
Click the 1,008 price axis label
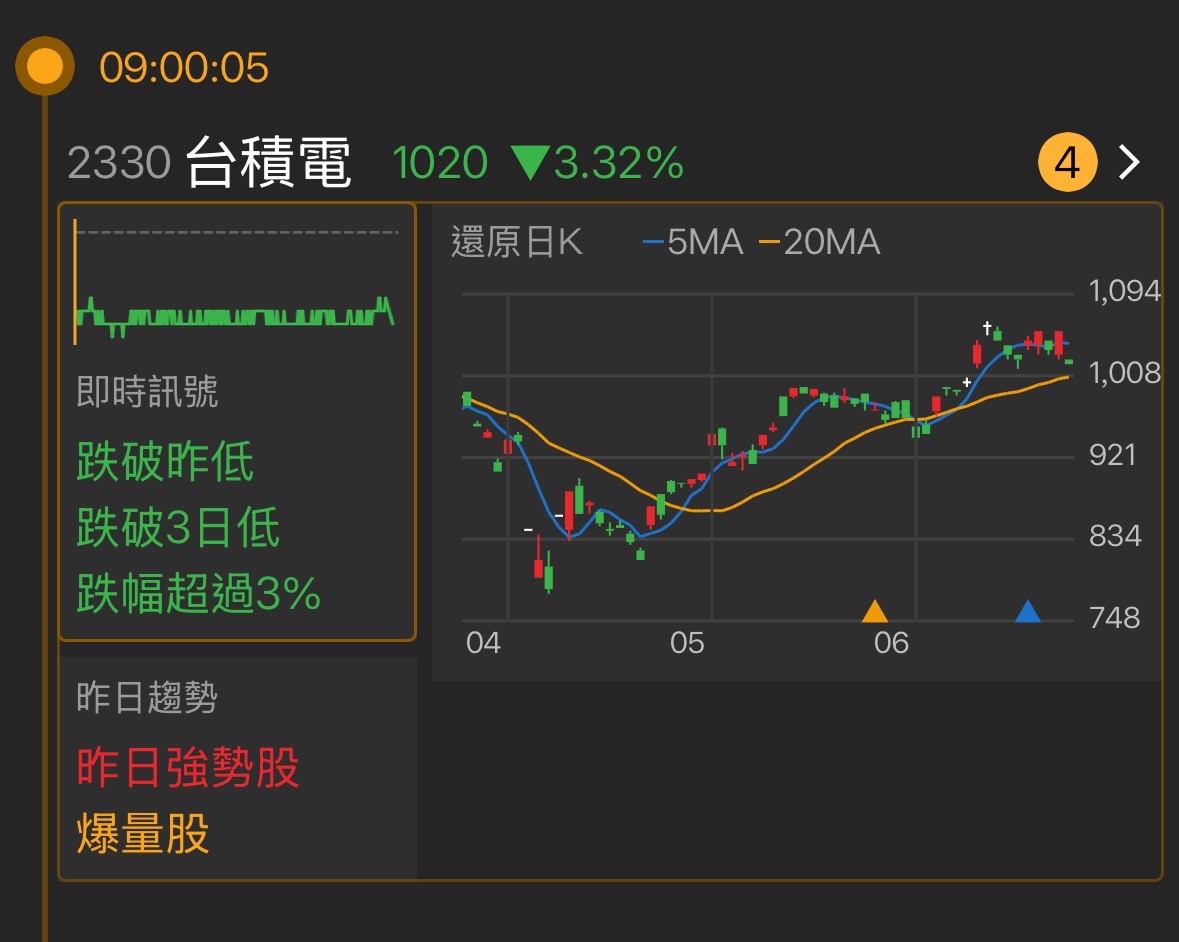point(1124,372)
